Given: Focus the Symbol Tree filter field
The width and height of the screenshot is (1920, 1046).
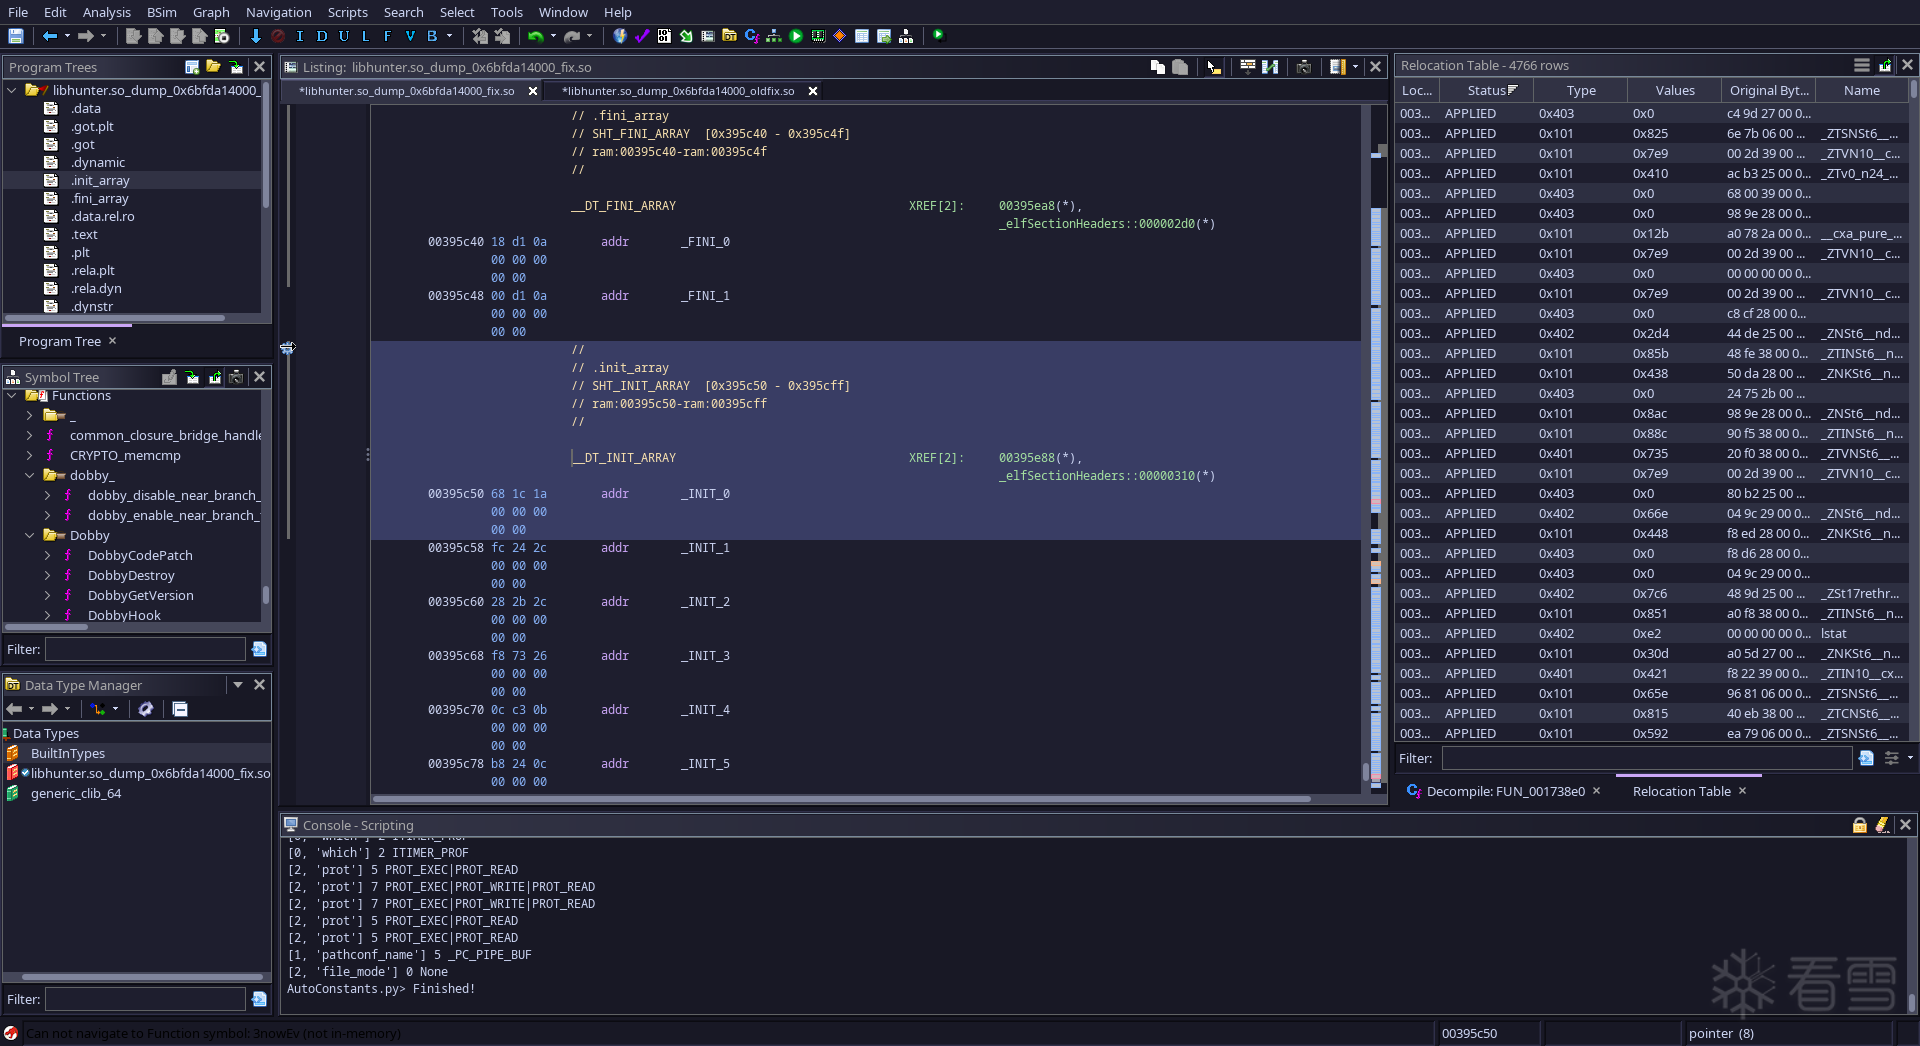Looking at the screenshot, I should coord(145,649).
